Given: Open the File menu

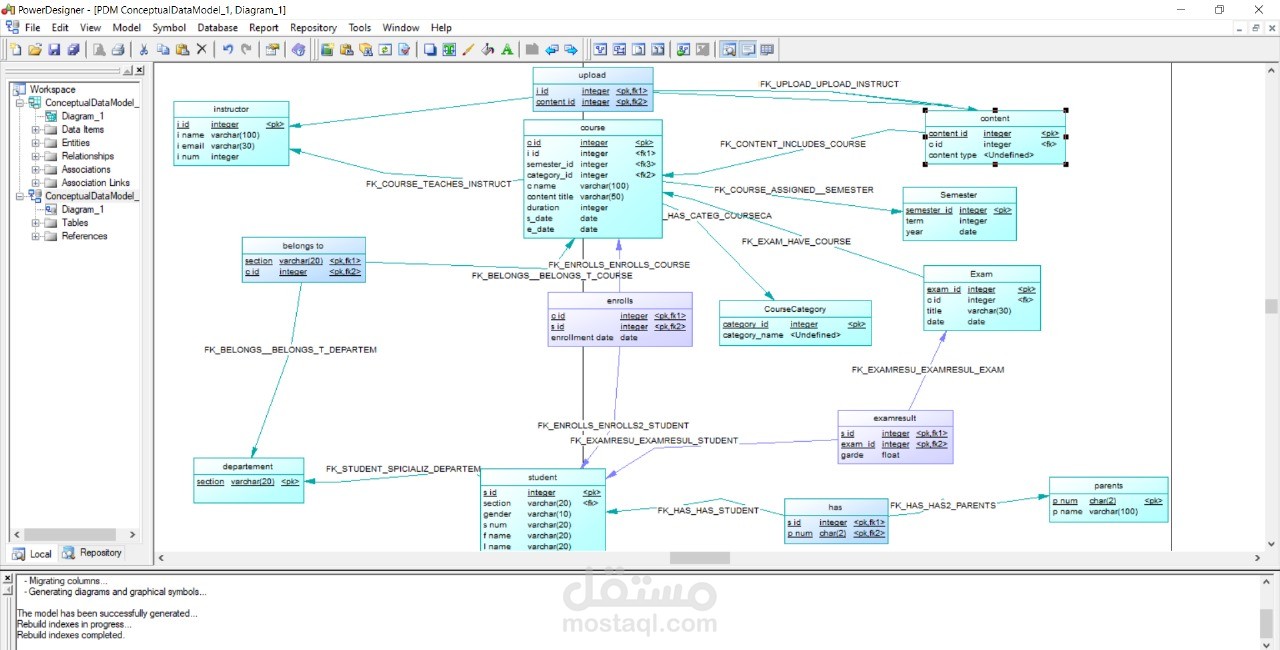Looking at the screenshot, I should (x=33, y=28).
